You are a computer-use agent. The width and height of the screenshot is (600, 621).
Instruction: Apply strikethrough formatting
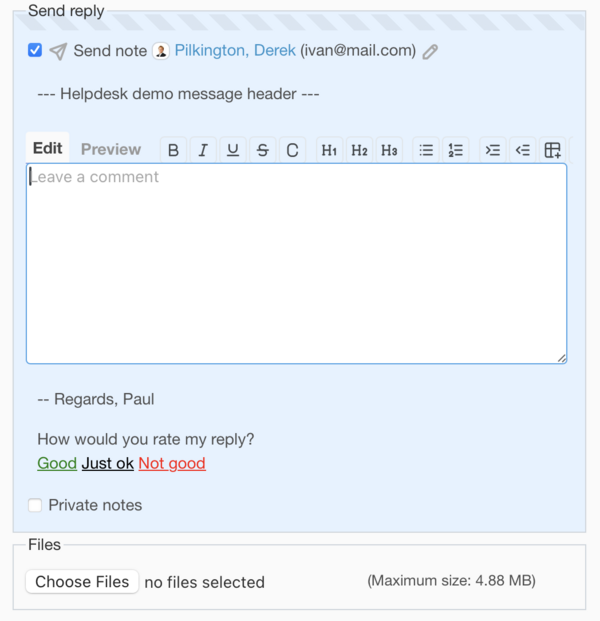pos(263,150)
